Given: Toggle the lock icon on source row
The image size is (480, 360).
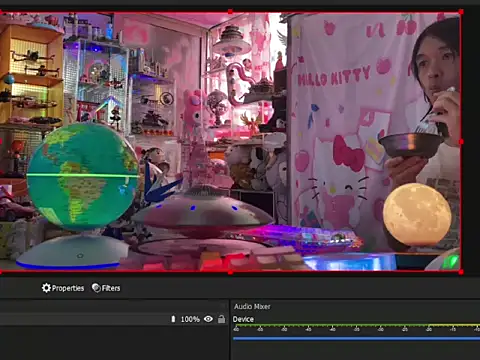Looking at the screenshot, I should pos(221,319).
